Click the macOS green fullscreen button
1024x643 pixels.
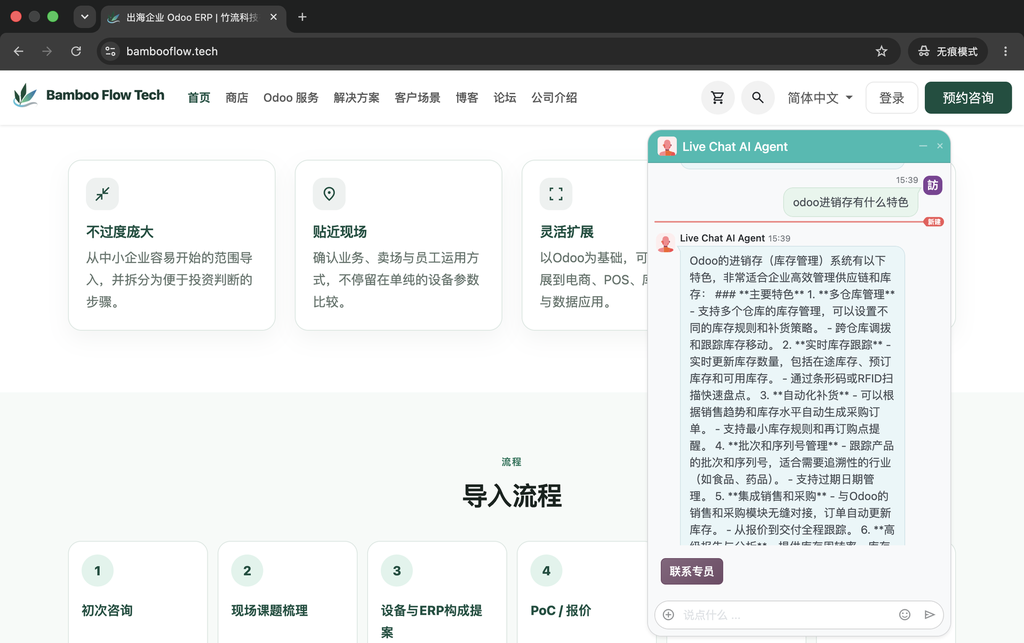coord(53,17)
